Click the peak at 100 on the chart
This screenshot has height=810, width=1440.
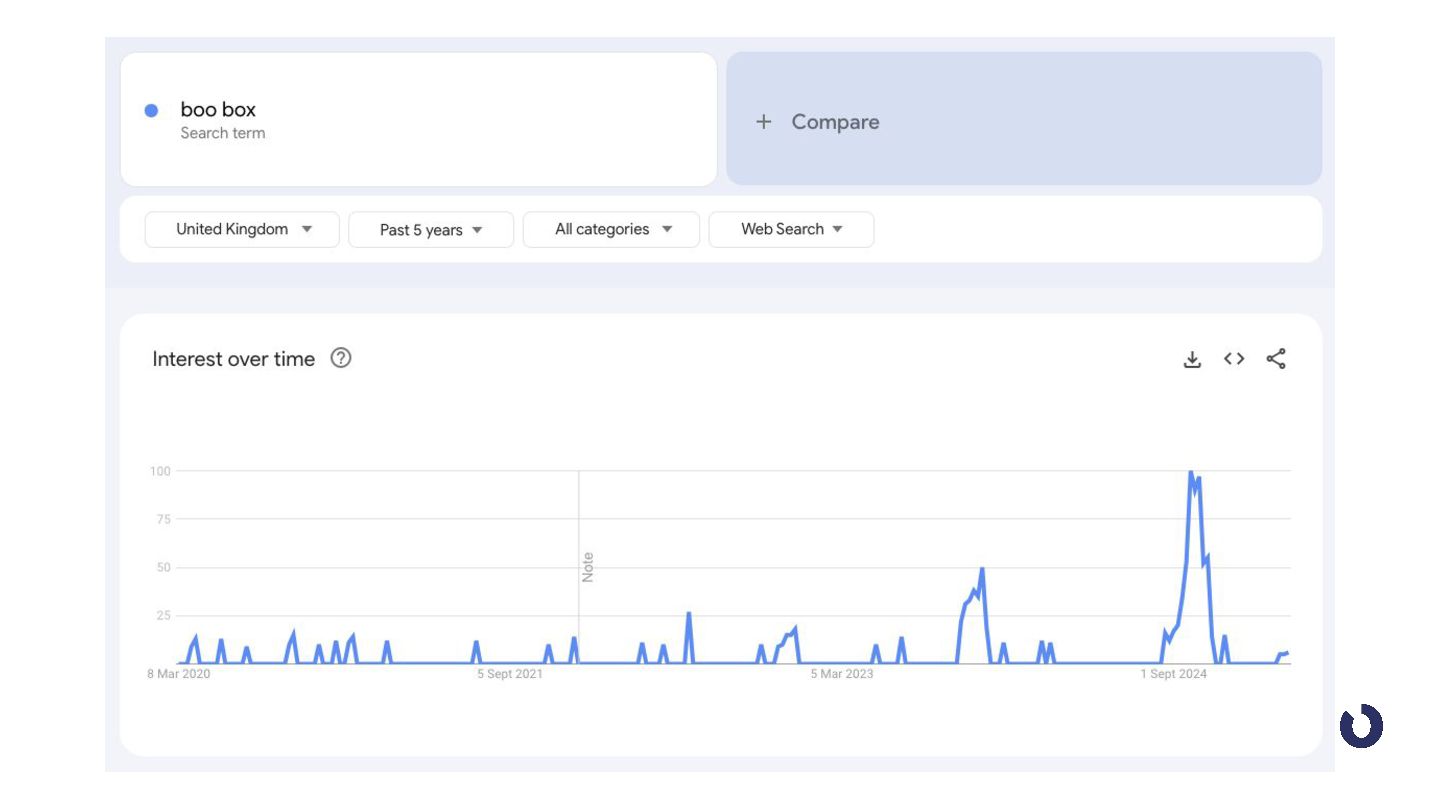(x=1190, y=472)
